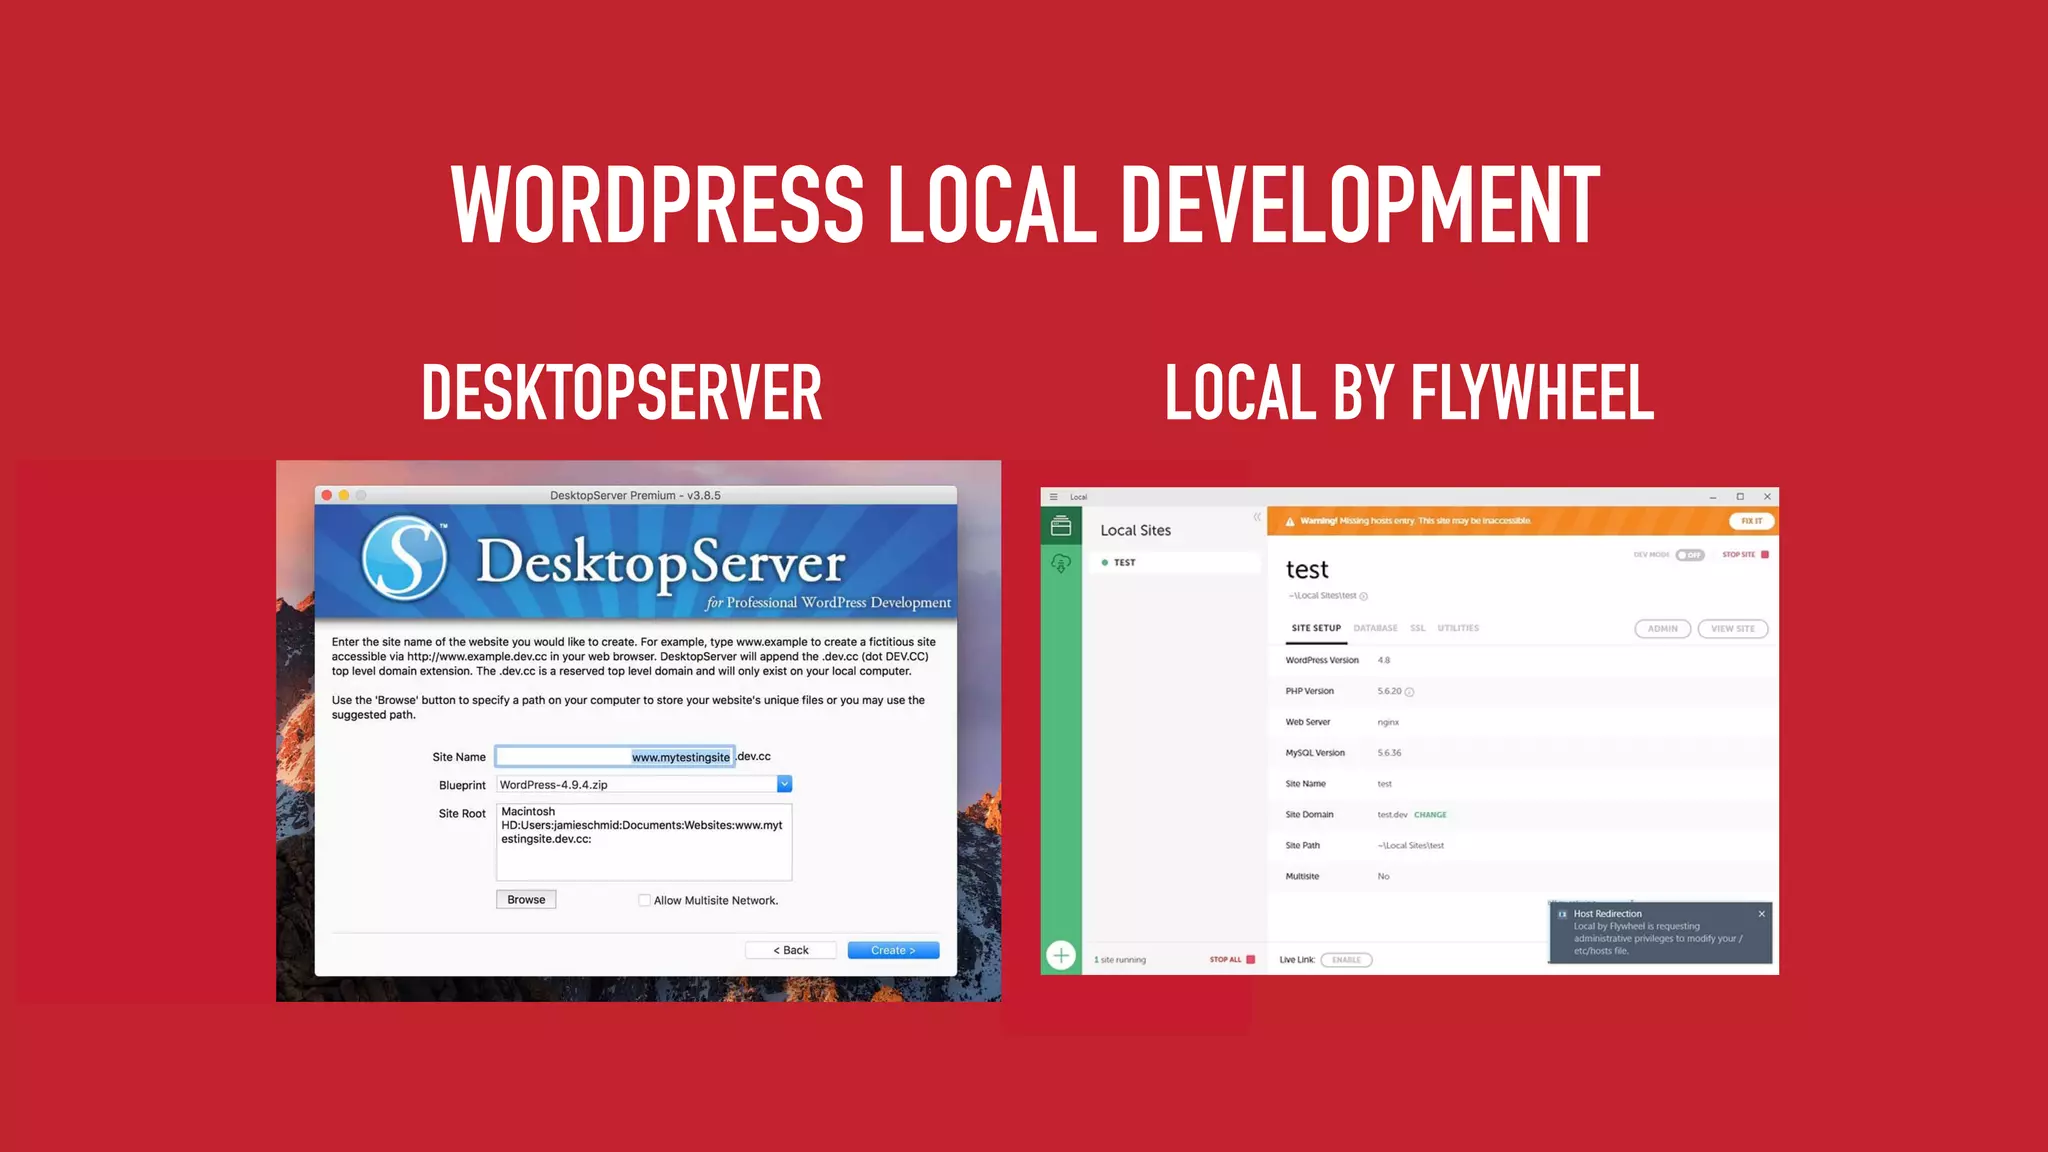The image size is (2048, 1152).
Task: Minimize the Local window
Action: point(1713,497)
